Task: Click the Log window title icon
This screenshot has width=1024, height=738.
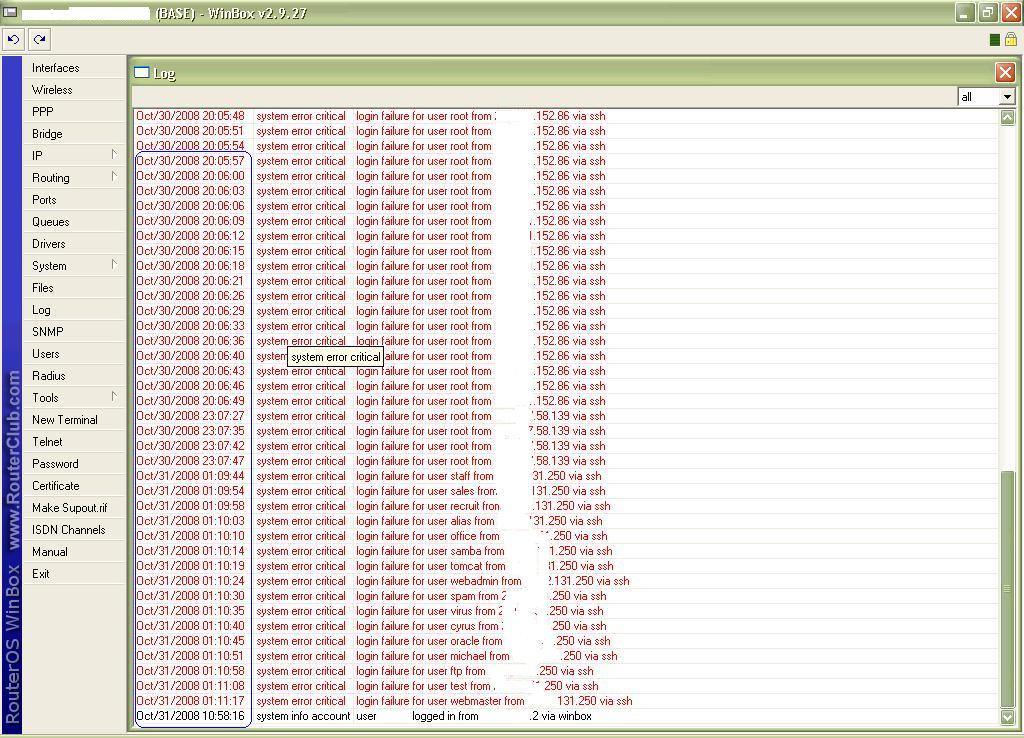Action: pos(142,72)
